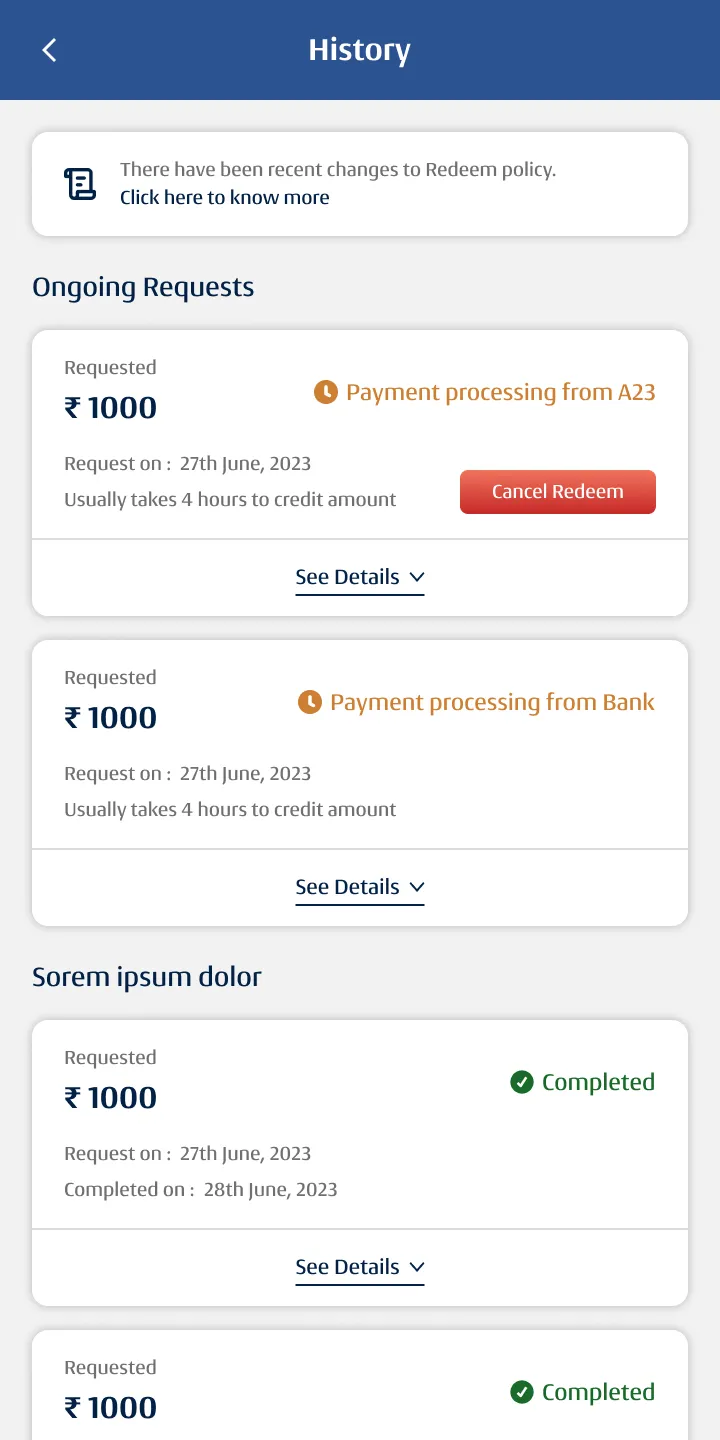Click Completed label on first completed card
This screenshot has height=1440, width=720.
click(x=598, y=1082)
